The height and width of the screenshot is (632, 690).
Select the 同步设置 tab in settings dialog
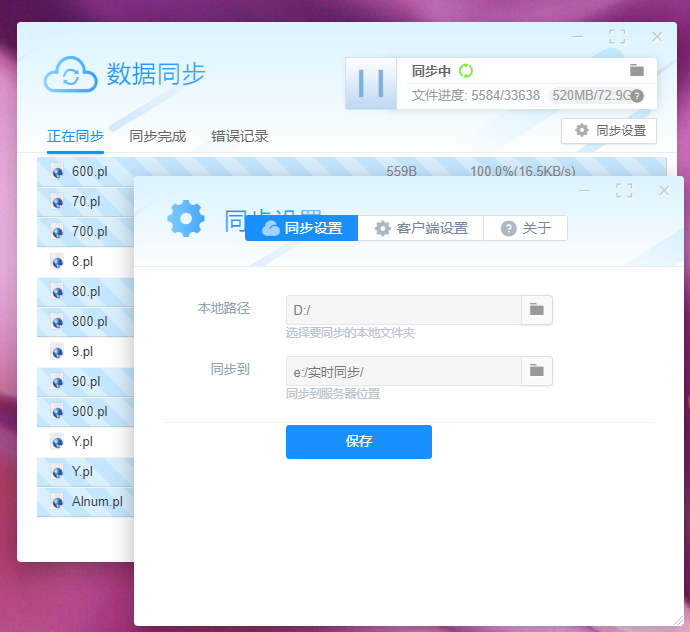point(301,228)
